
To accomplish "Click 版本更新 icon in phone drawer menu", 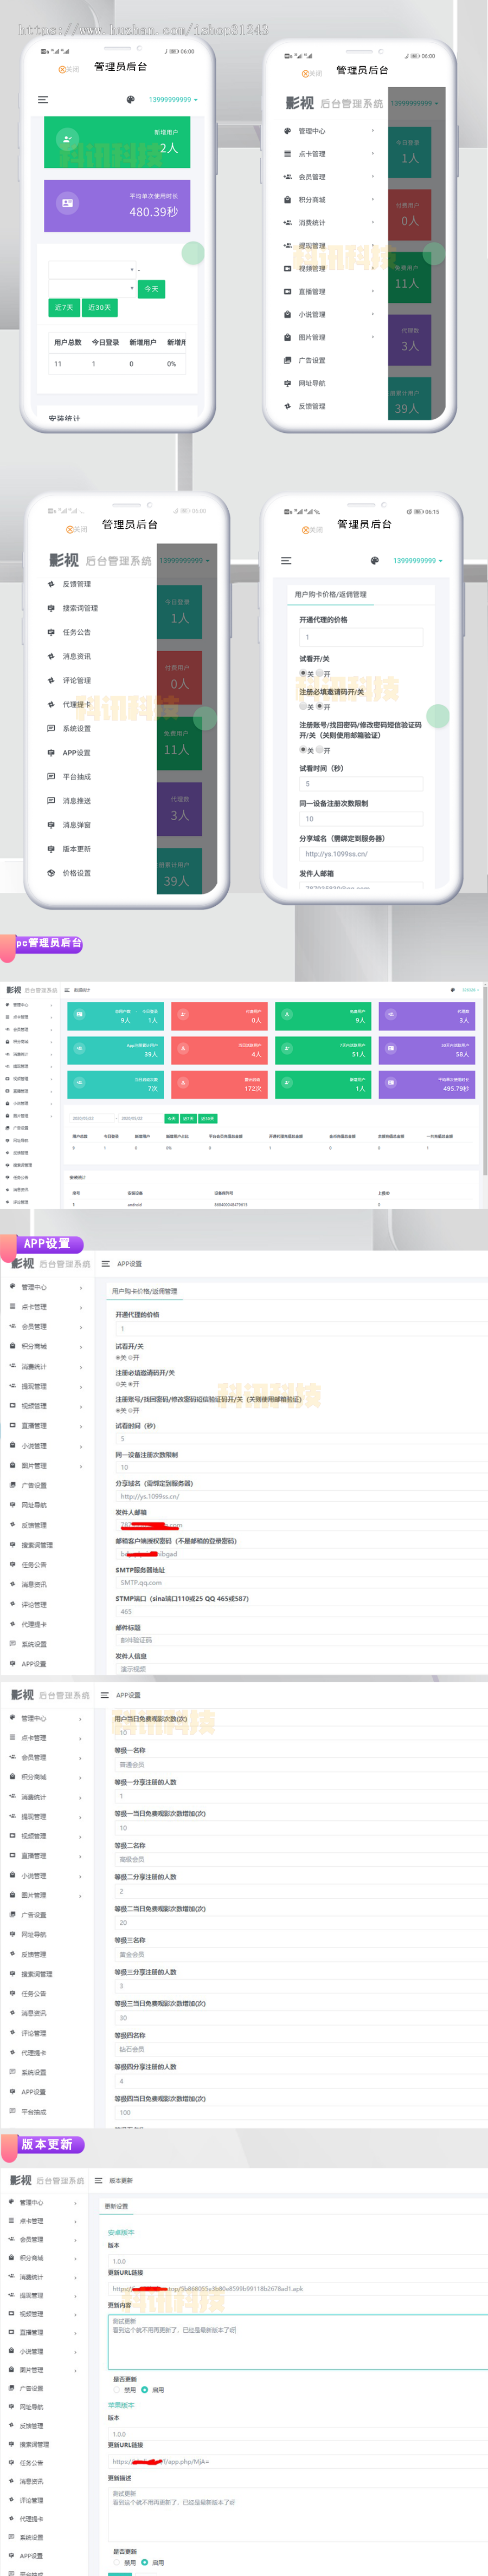I will (51, 849).
